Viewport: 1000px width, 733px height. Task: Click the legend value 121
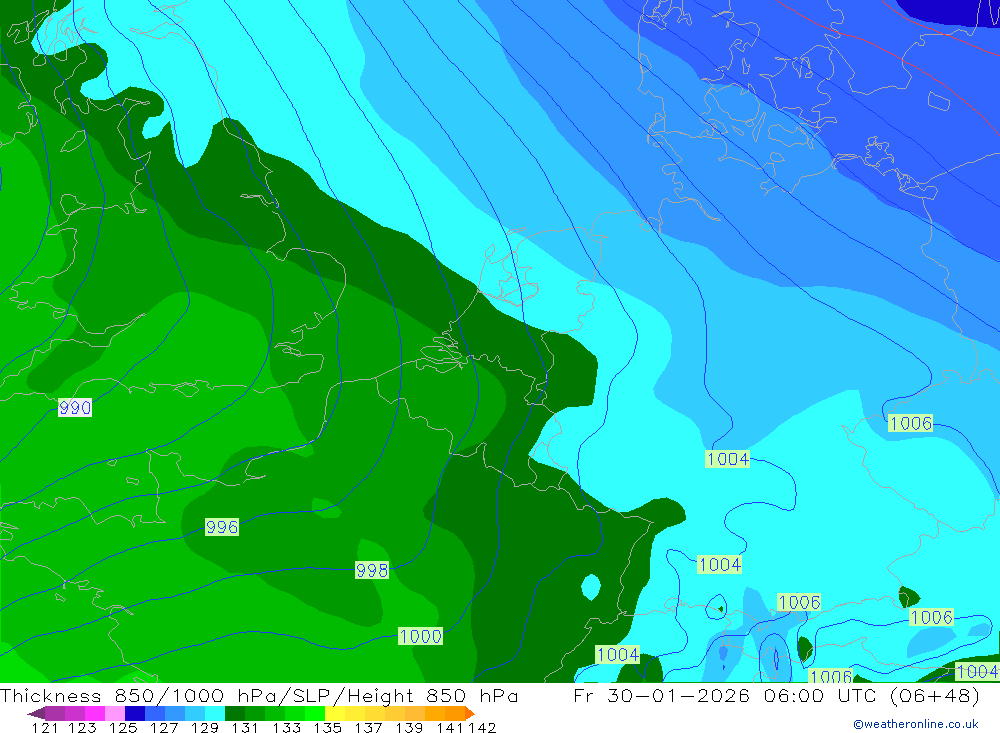(x=45, y=728)
